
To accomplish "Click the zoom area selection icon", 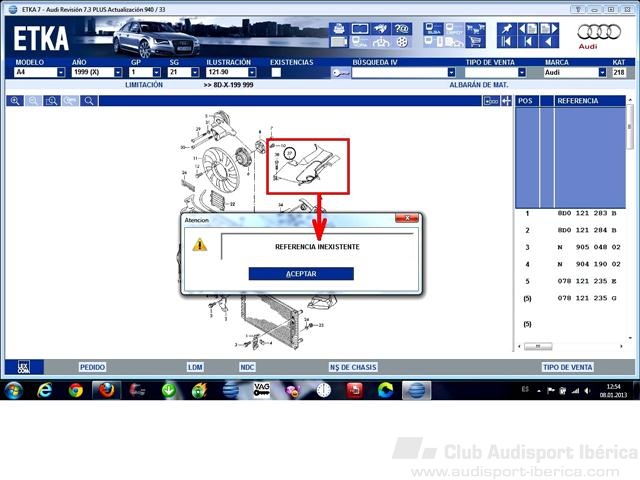I will coord(52,101).
